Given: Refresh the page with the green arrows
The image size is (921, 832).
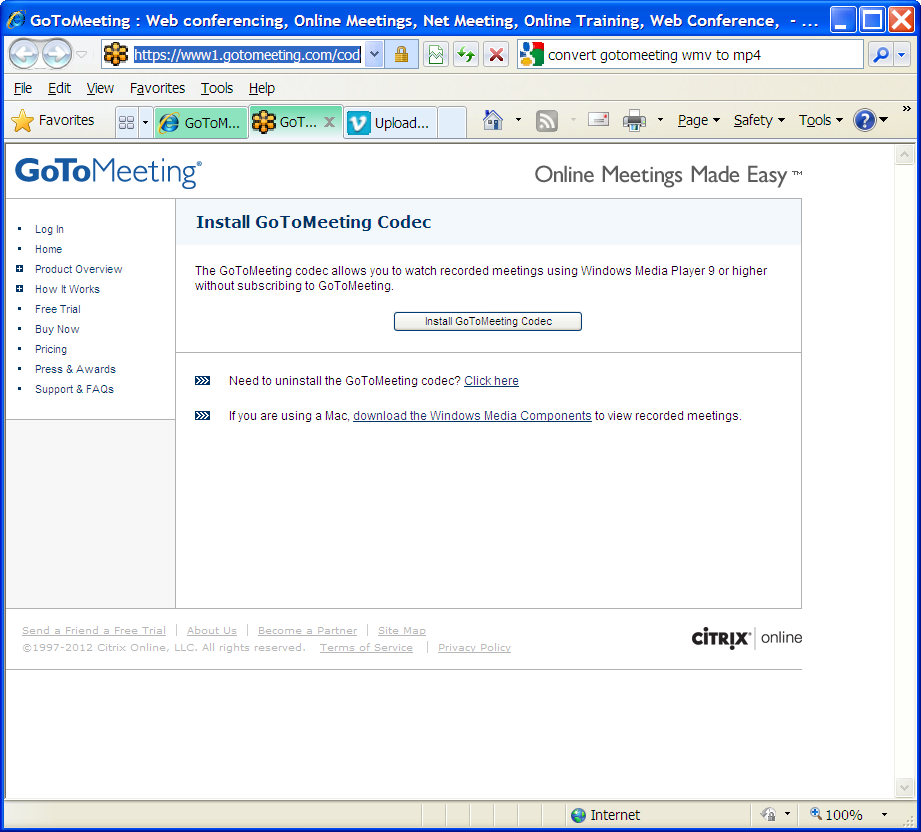Looking at the screenshot, I should 466,55.
